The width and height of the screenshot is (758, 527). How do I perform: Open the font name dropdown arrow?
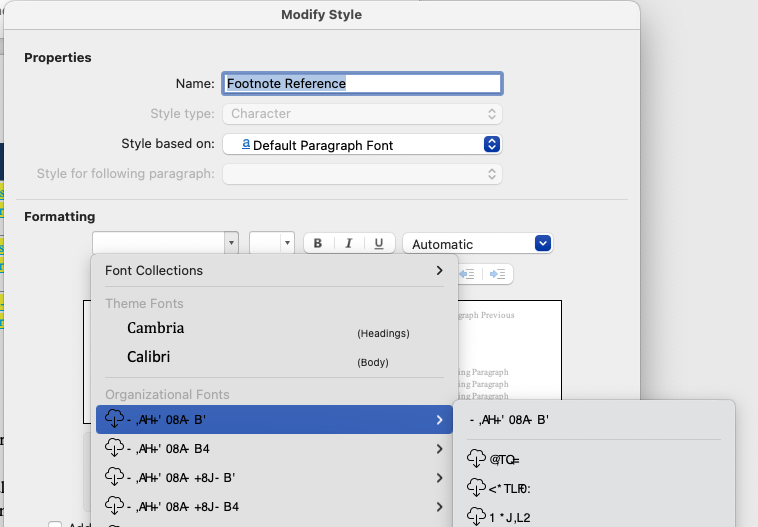click(231, 243)
